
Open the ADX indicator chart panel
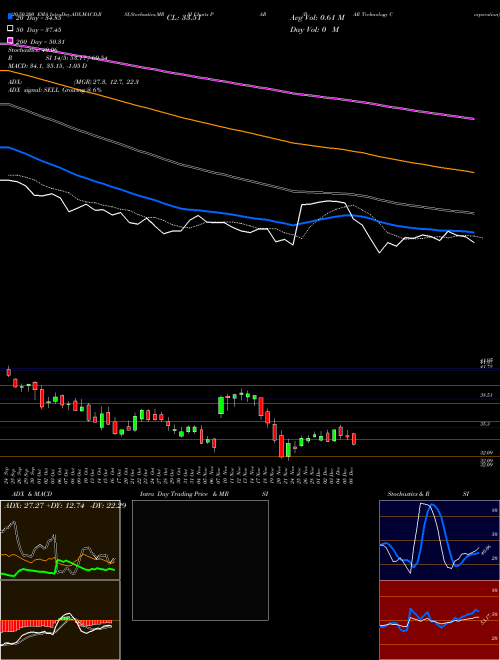(60, 540)
